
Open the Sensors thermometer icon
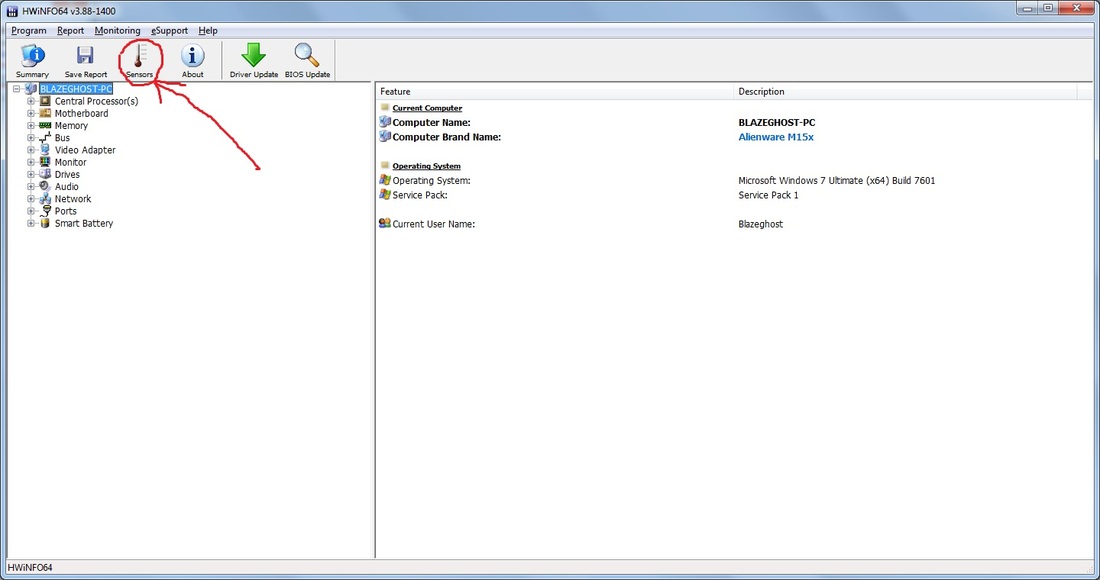(140, 55)
